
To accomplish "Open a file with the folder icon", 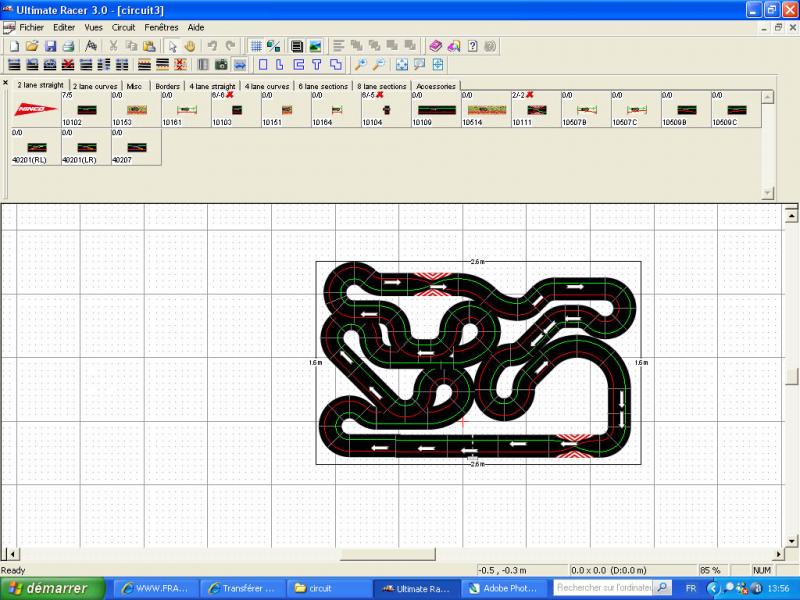I will pyautogui.click(x=32, y=46).
